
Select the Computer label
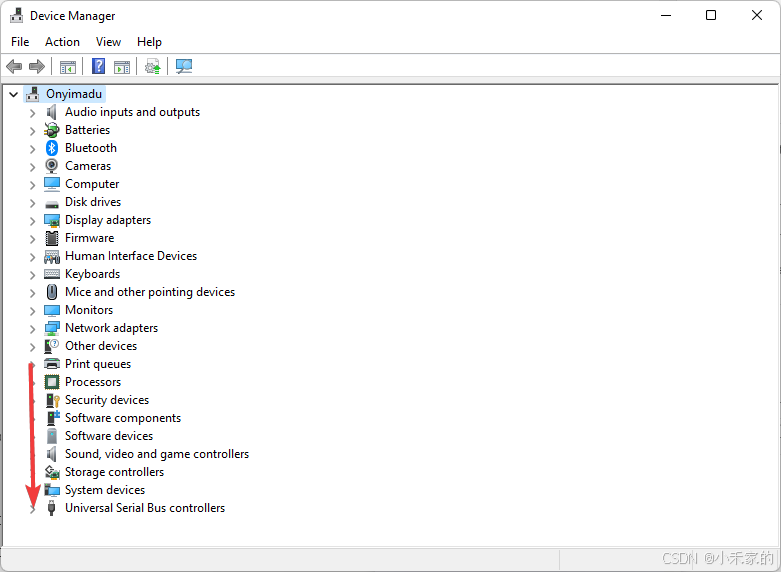[x=92, y=184]
